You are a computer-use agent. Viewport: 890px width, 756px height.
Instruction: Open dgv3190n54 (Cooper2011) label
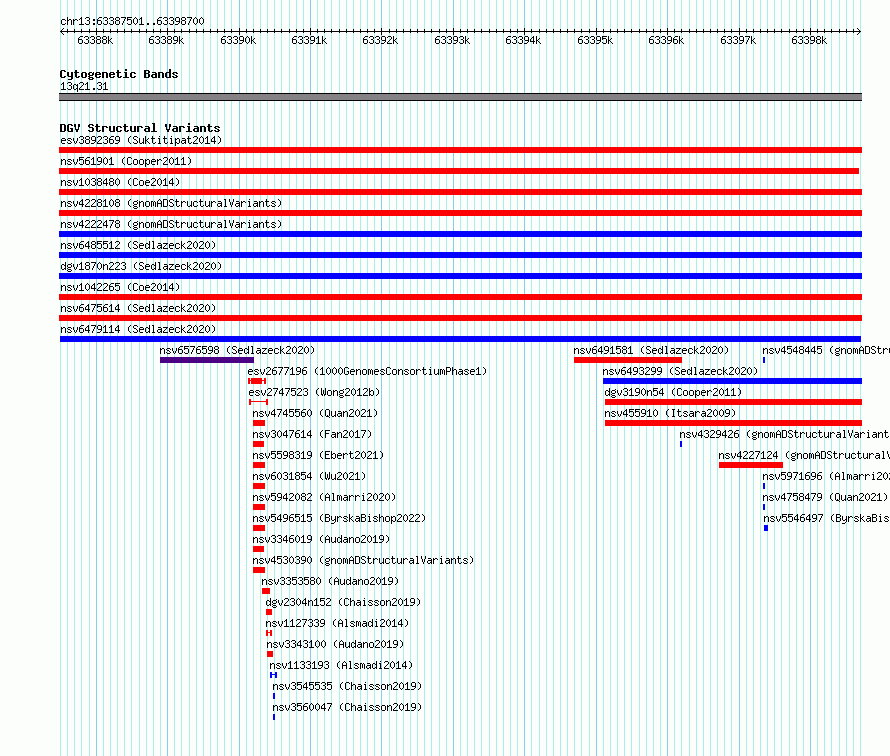tap(673, 392)
